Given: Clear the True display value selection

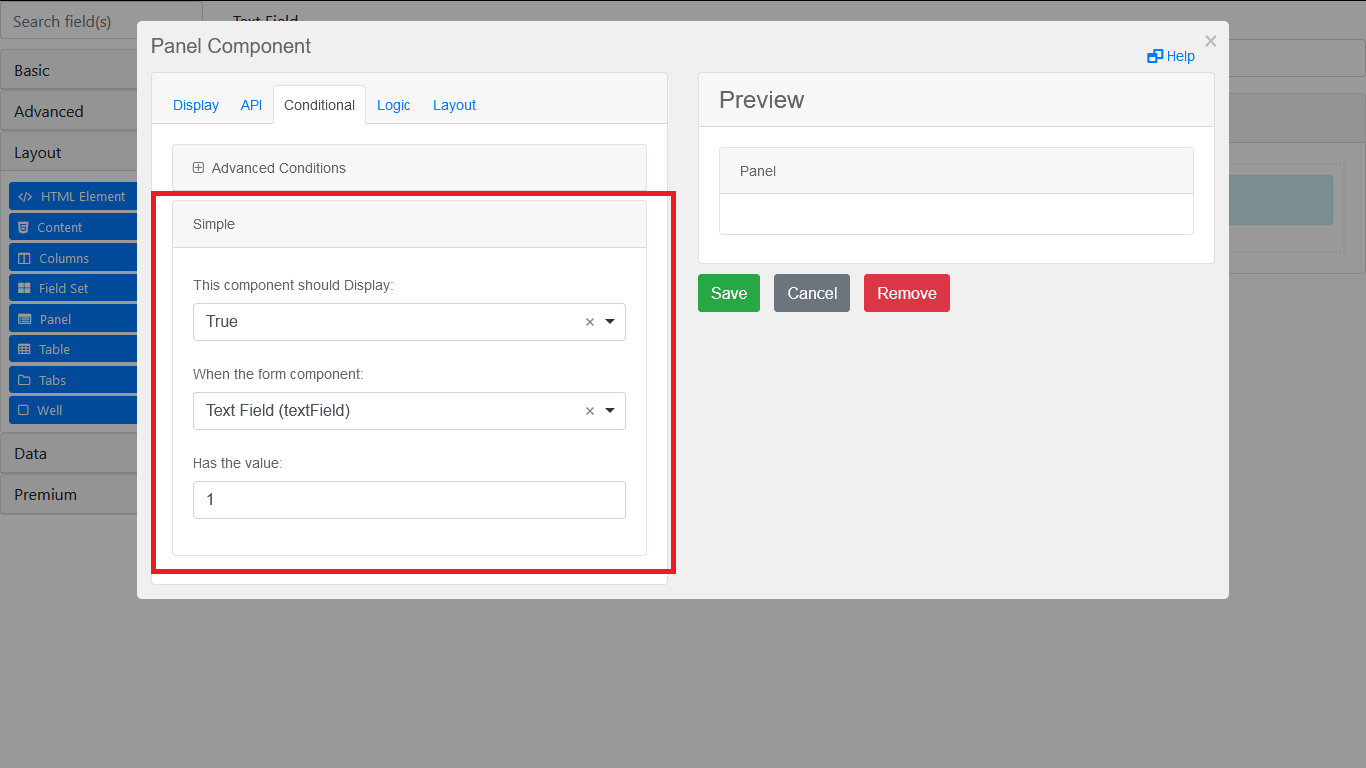Looking at the screenshot, I should 589,322.
